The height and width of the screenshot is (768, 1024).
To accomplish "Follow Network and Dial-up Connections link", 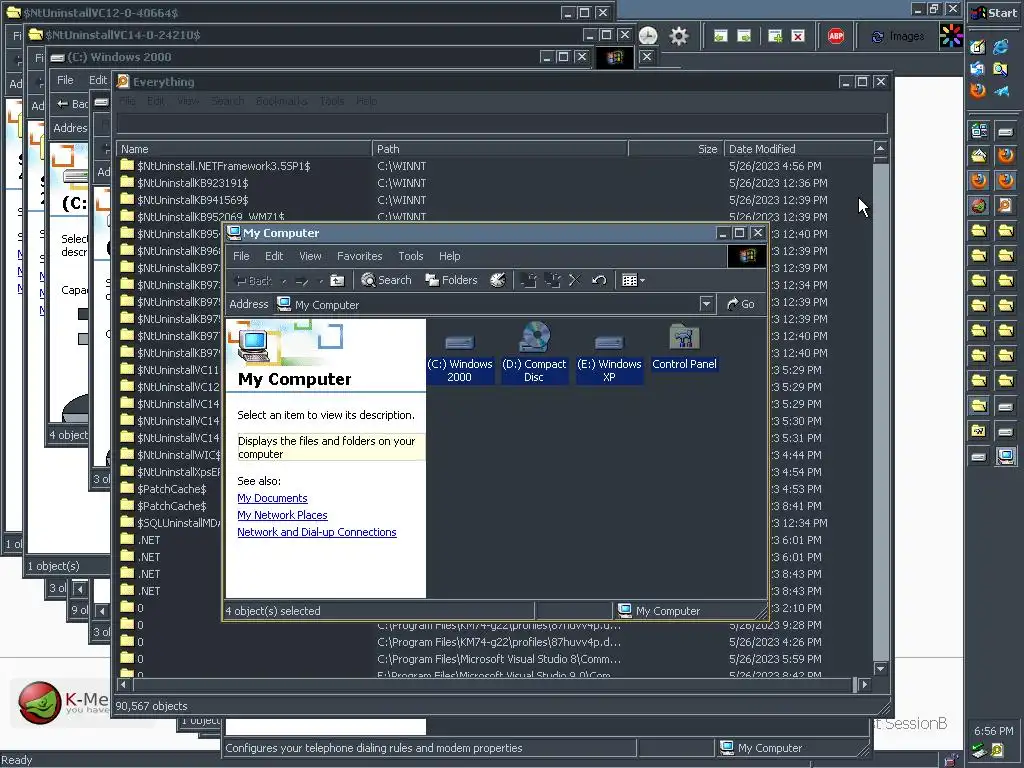I will tap(317, 532).
